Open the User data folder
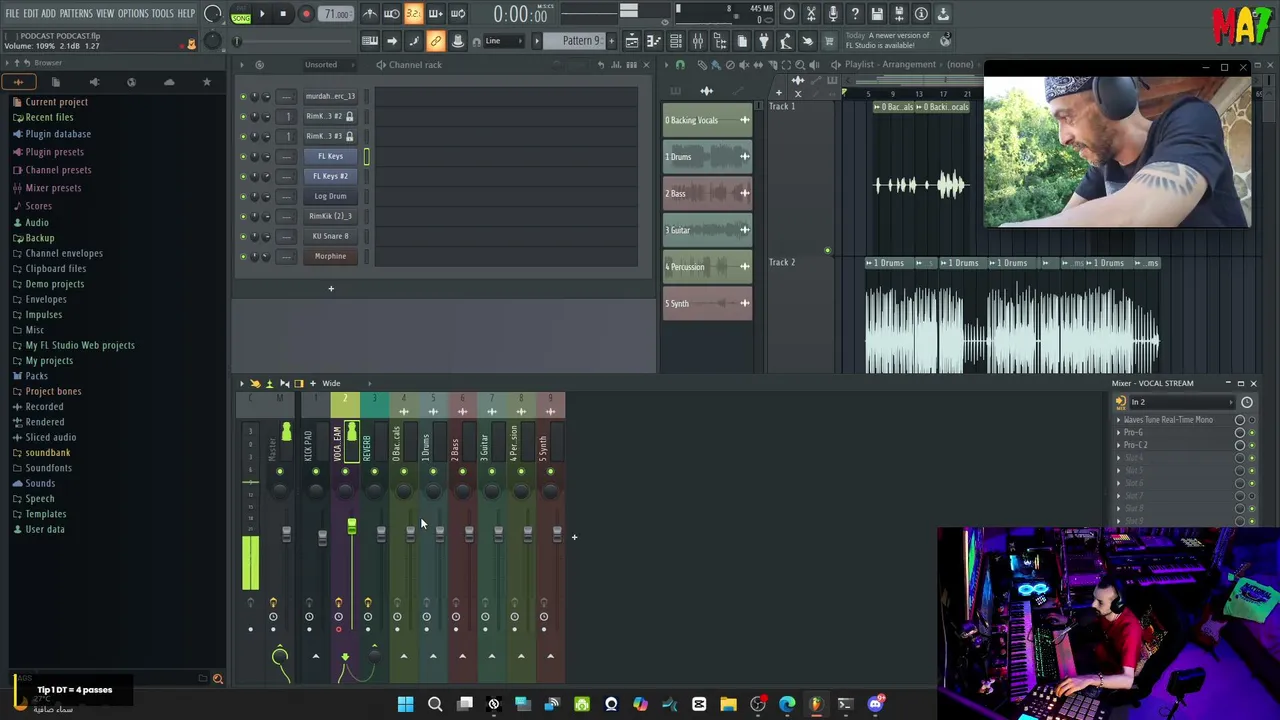The image size is (1280, 720). click(44, 529)
